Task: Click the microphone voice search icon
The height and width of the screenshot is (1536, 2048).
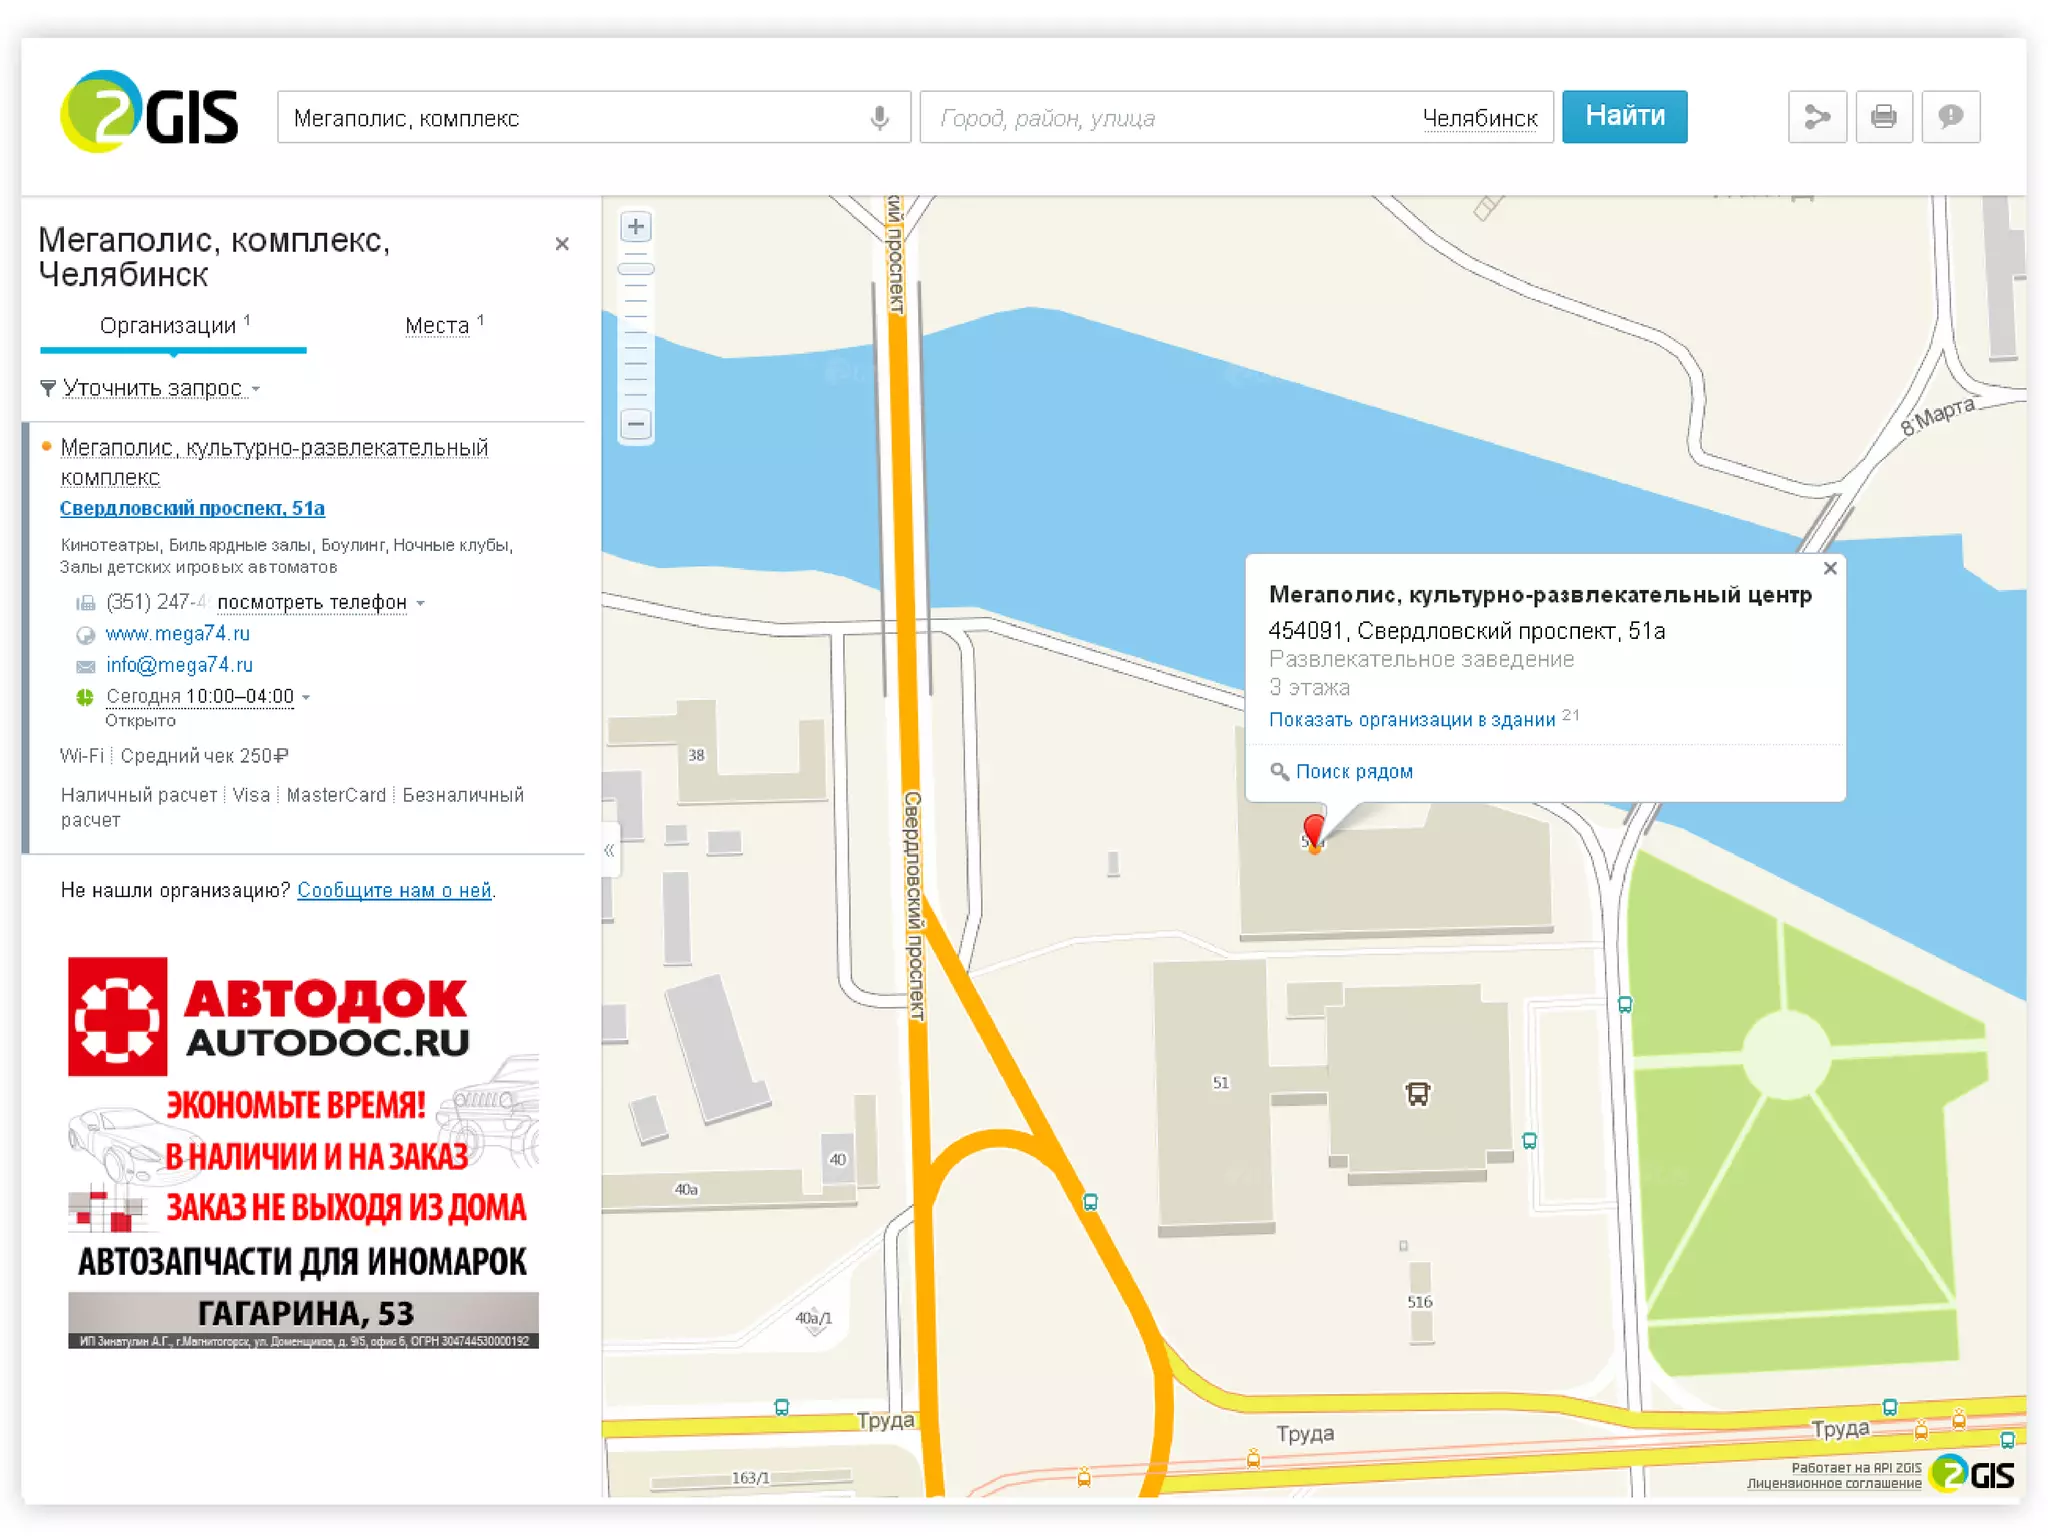Action: (x=879, y=118)
